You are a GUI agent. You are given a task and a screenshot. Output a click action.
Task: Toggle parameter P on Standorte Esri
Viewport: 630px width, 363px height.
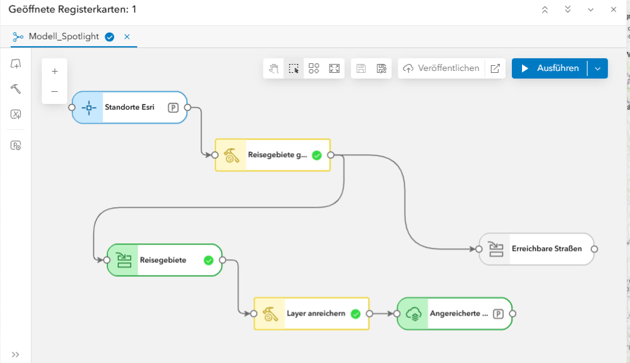point(173,108)
